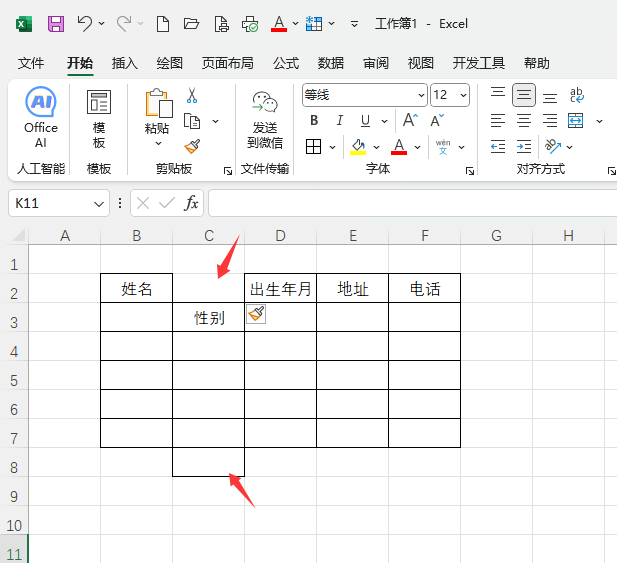Increase font size with larger A
This screenshot has width=617, height=563.
(410, 120)
